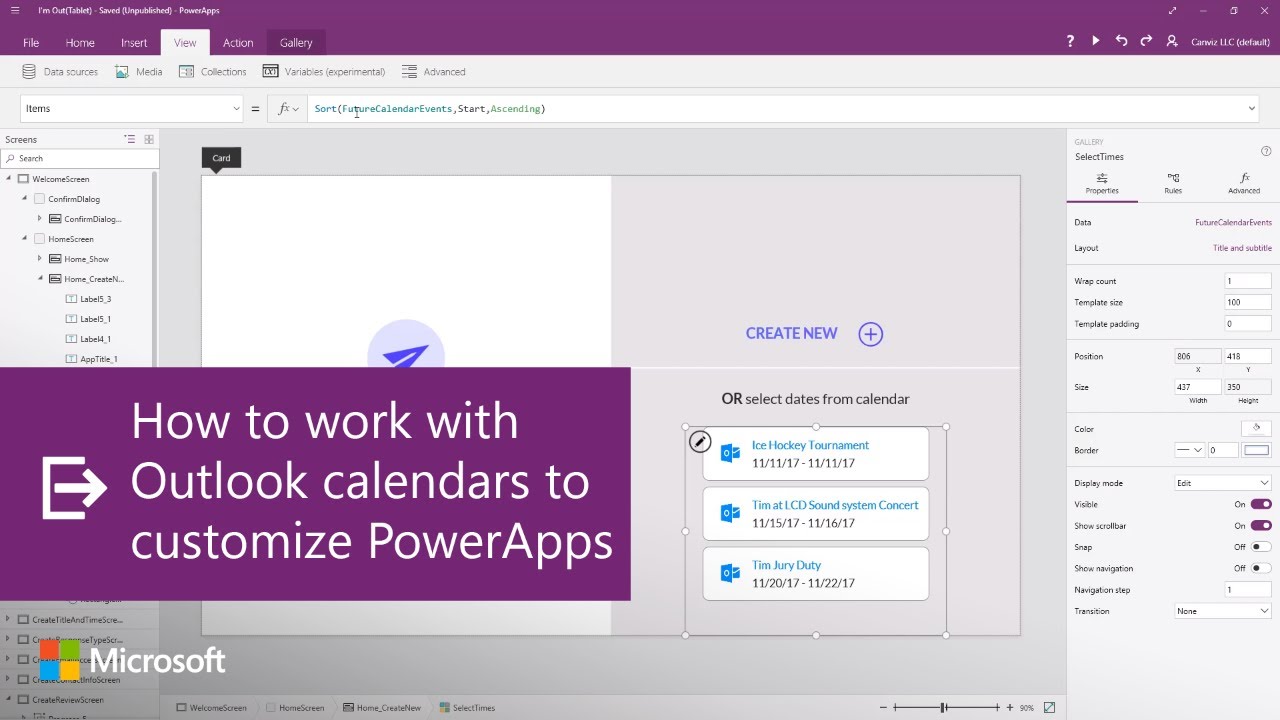Undo the last action
Image resolution: width=1280 pixels, height=720 pixels.
click(x=1121, y=42)
